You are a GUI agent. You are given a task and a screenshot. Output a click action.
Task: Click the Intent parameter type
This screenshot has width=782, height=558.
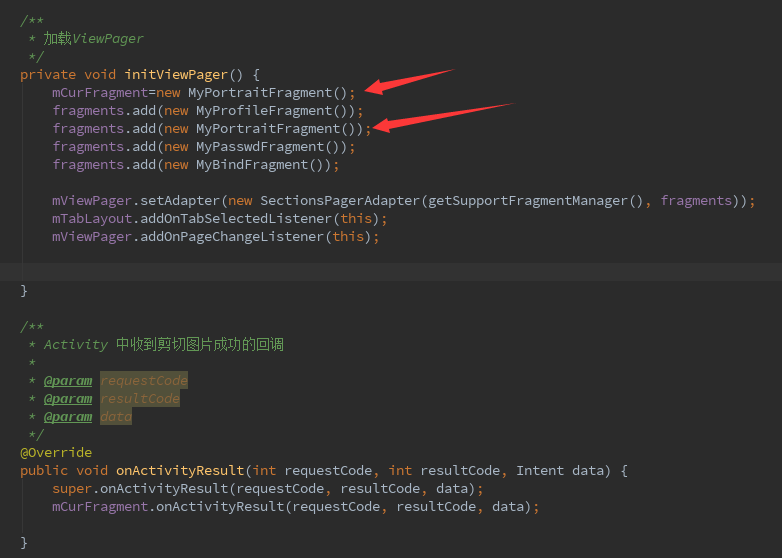pos(540,470)
